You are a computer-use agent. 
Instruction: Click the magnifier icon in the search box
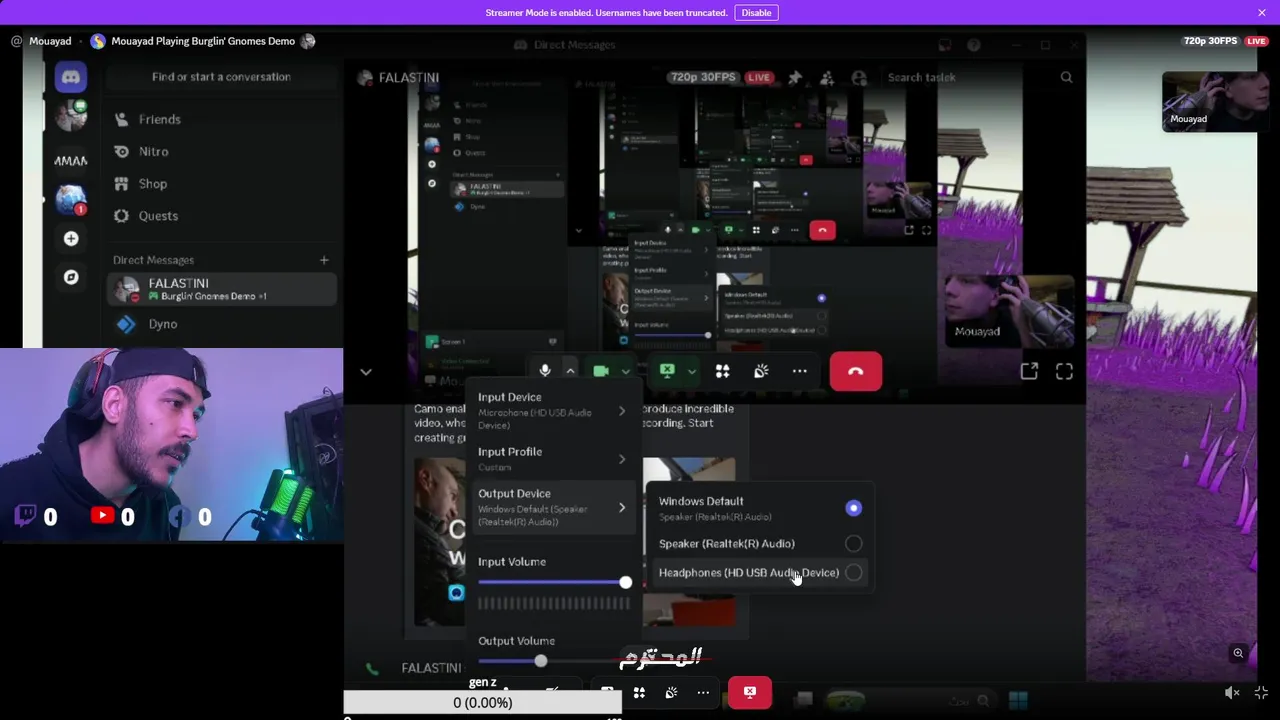(1066, 77)
